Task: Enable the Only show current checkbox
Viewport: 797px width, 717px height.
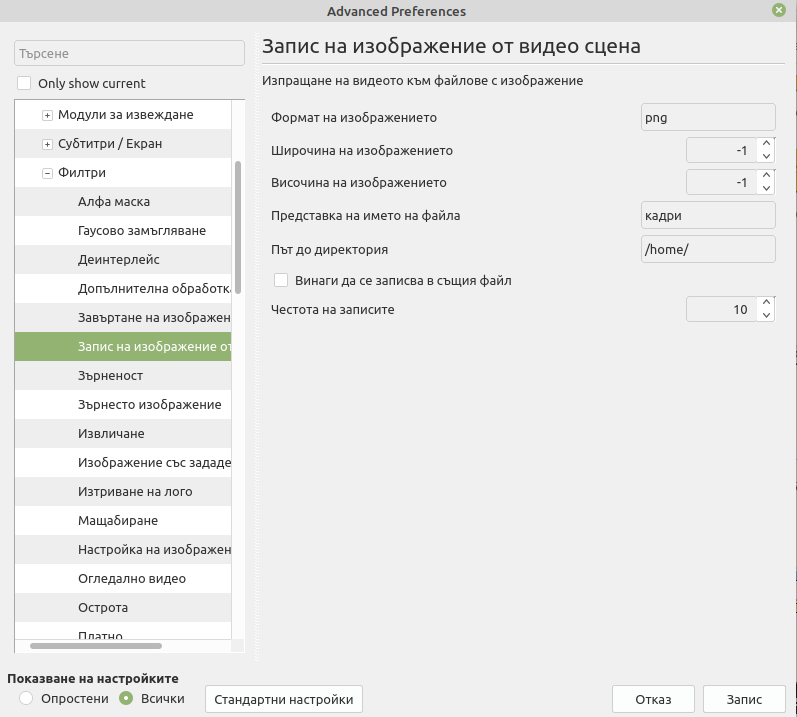Action: point(24,83)
